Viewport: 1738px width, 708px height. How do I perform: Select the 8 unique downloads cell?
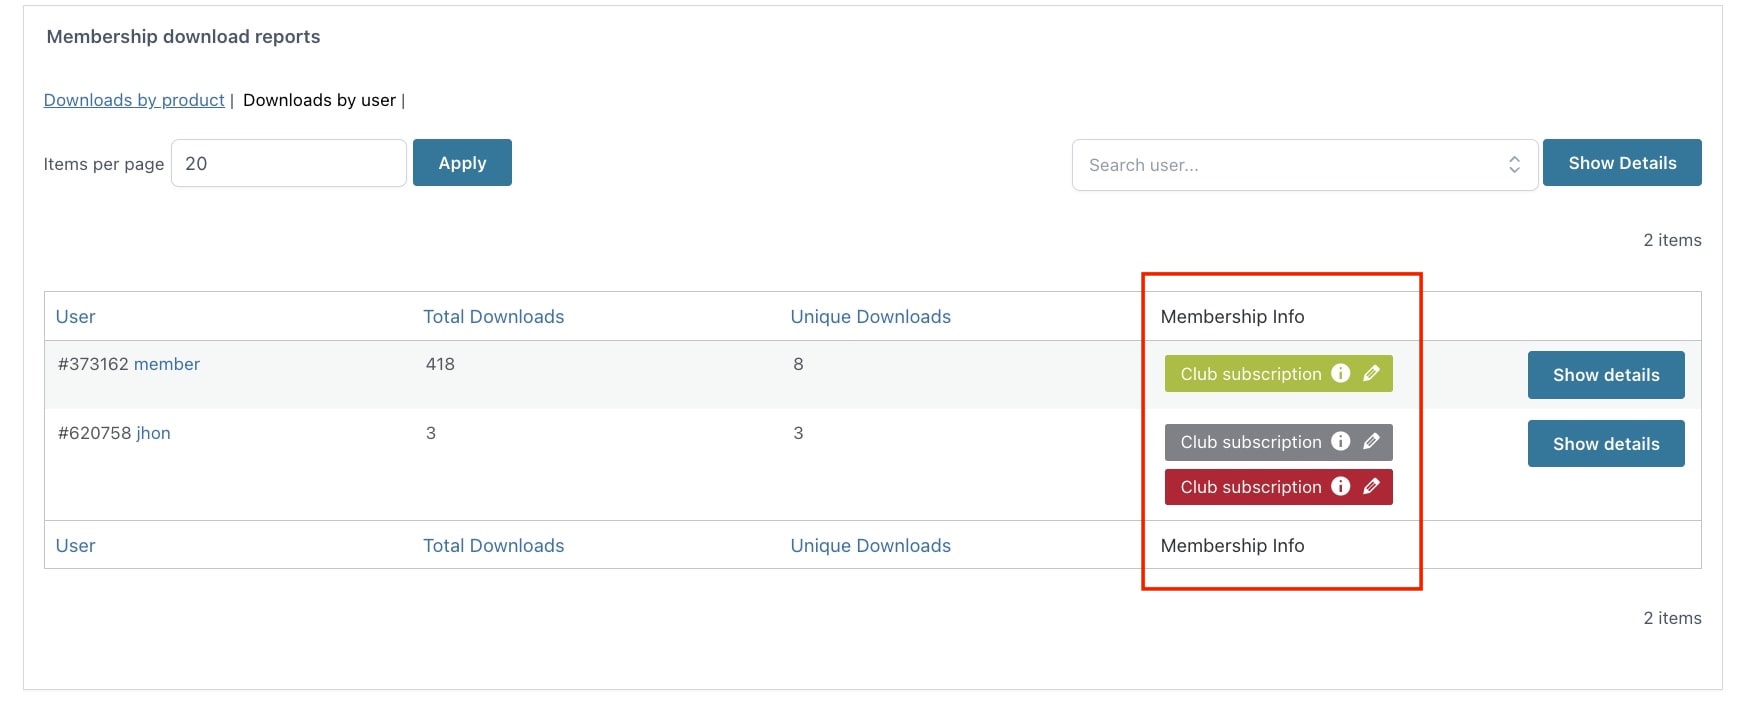coord(798,364)
